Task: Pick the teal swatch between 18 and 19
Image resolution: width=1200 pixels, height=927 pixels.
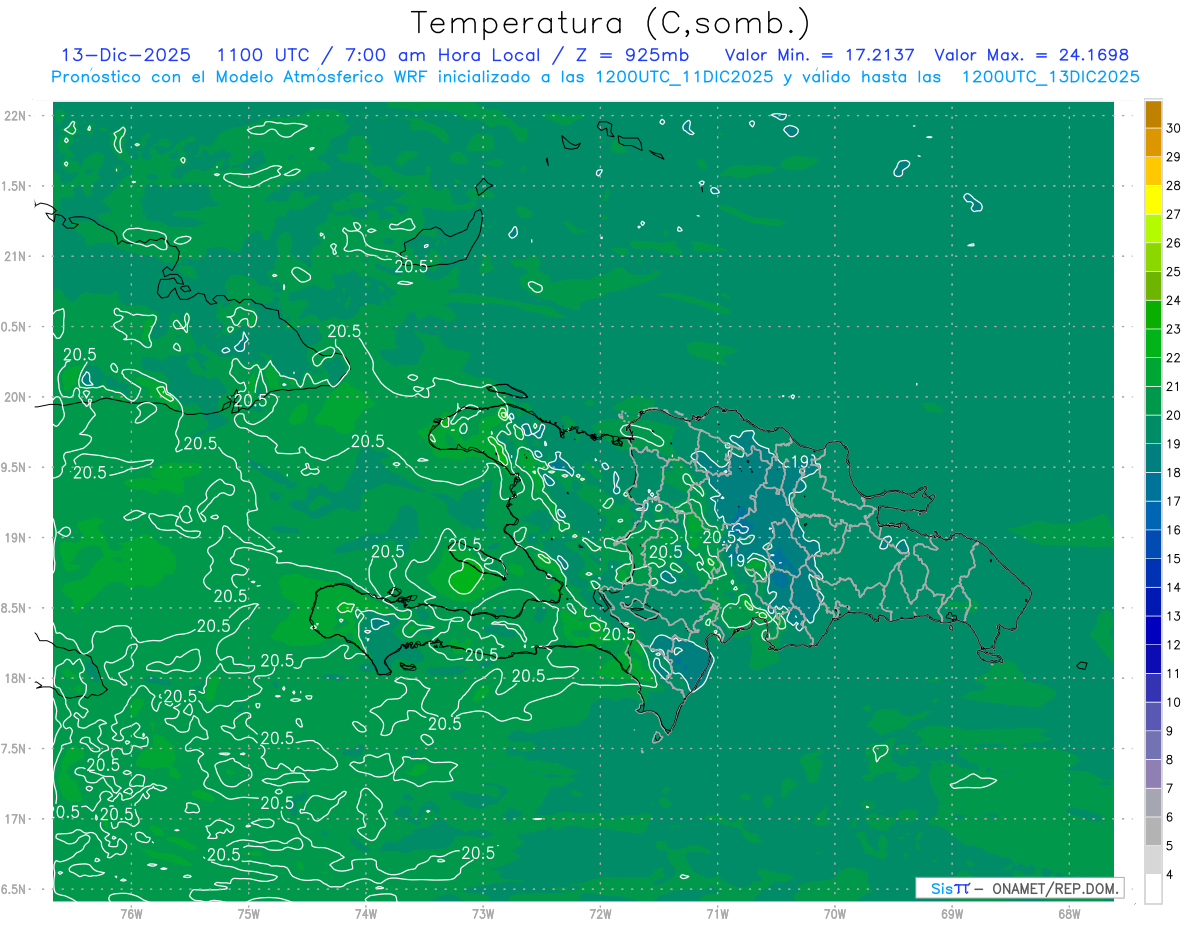Action: pyautogui.click(x=1153, y=459)
